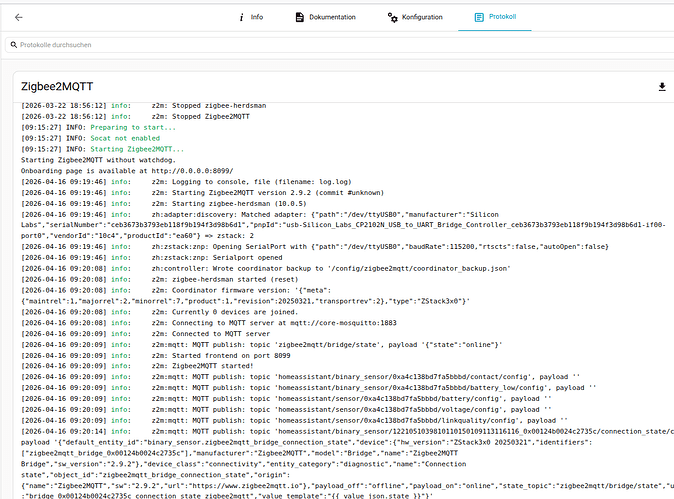Click the linkquality/config MQTT publish line
Image resolution: width=674 pixels, height=499 pixels.
pos(294,421)
